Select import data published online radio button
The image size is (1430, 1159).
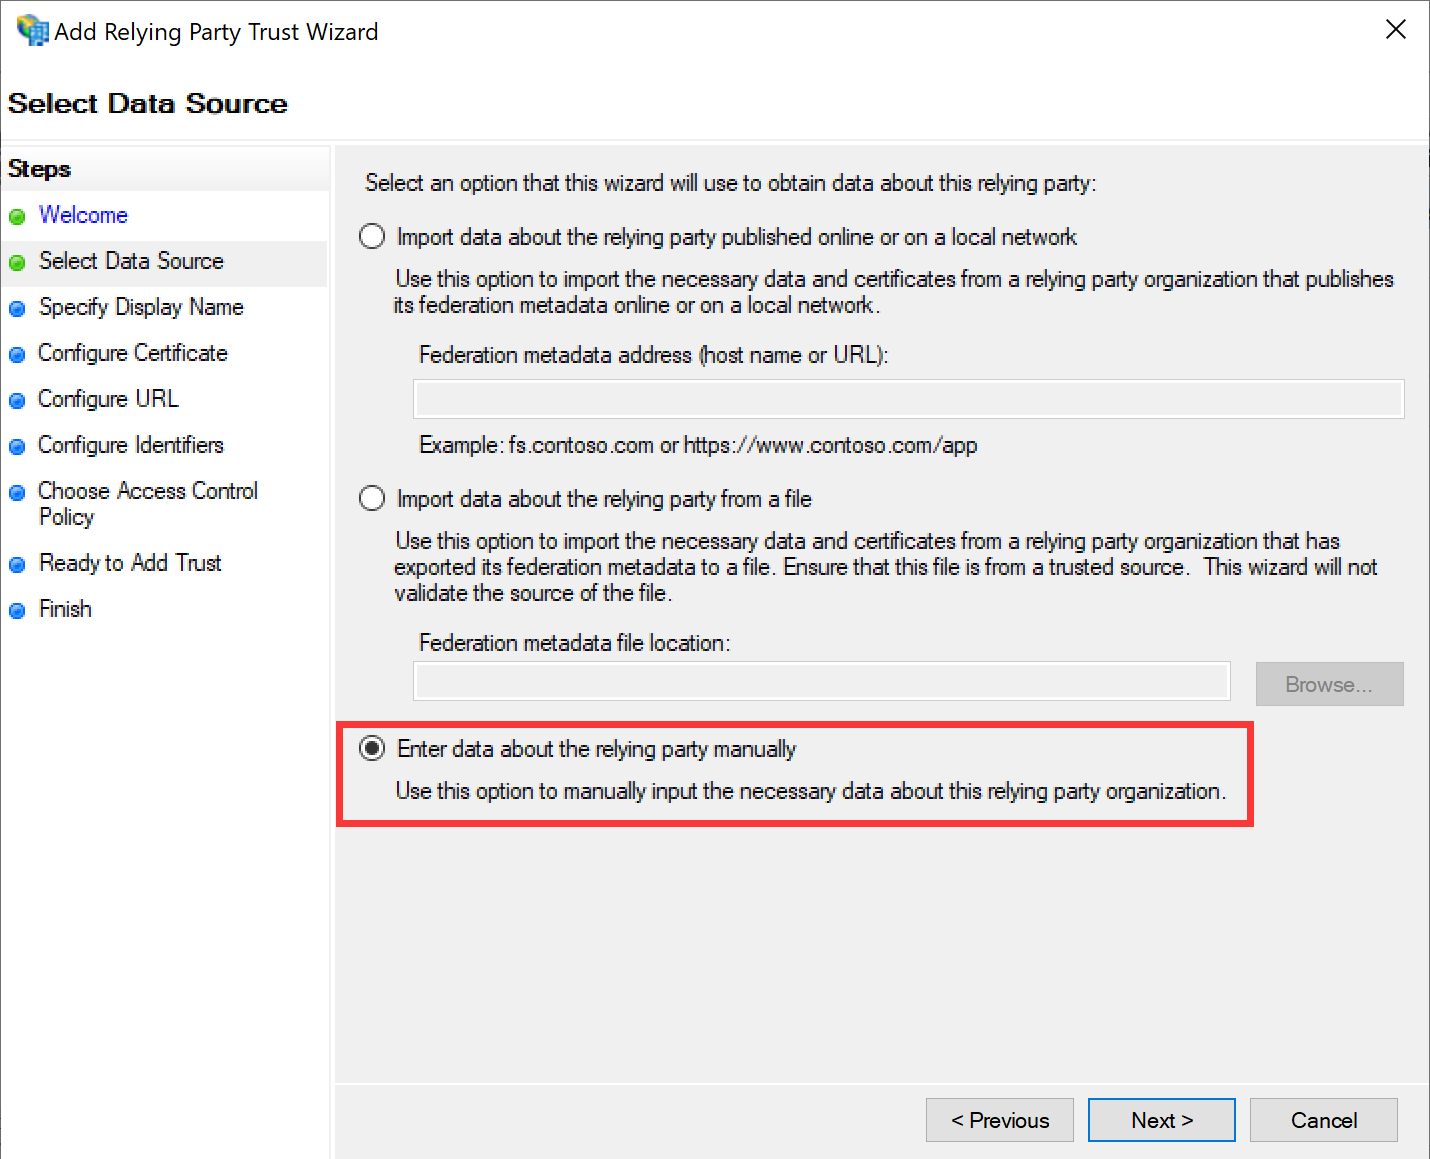pyautogui.click(x=372, y=237)
